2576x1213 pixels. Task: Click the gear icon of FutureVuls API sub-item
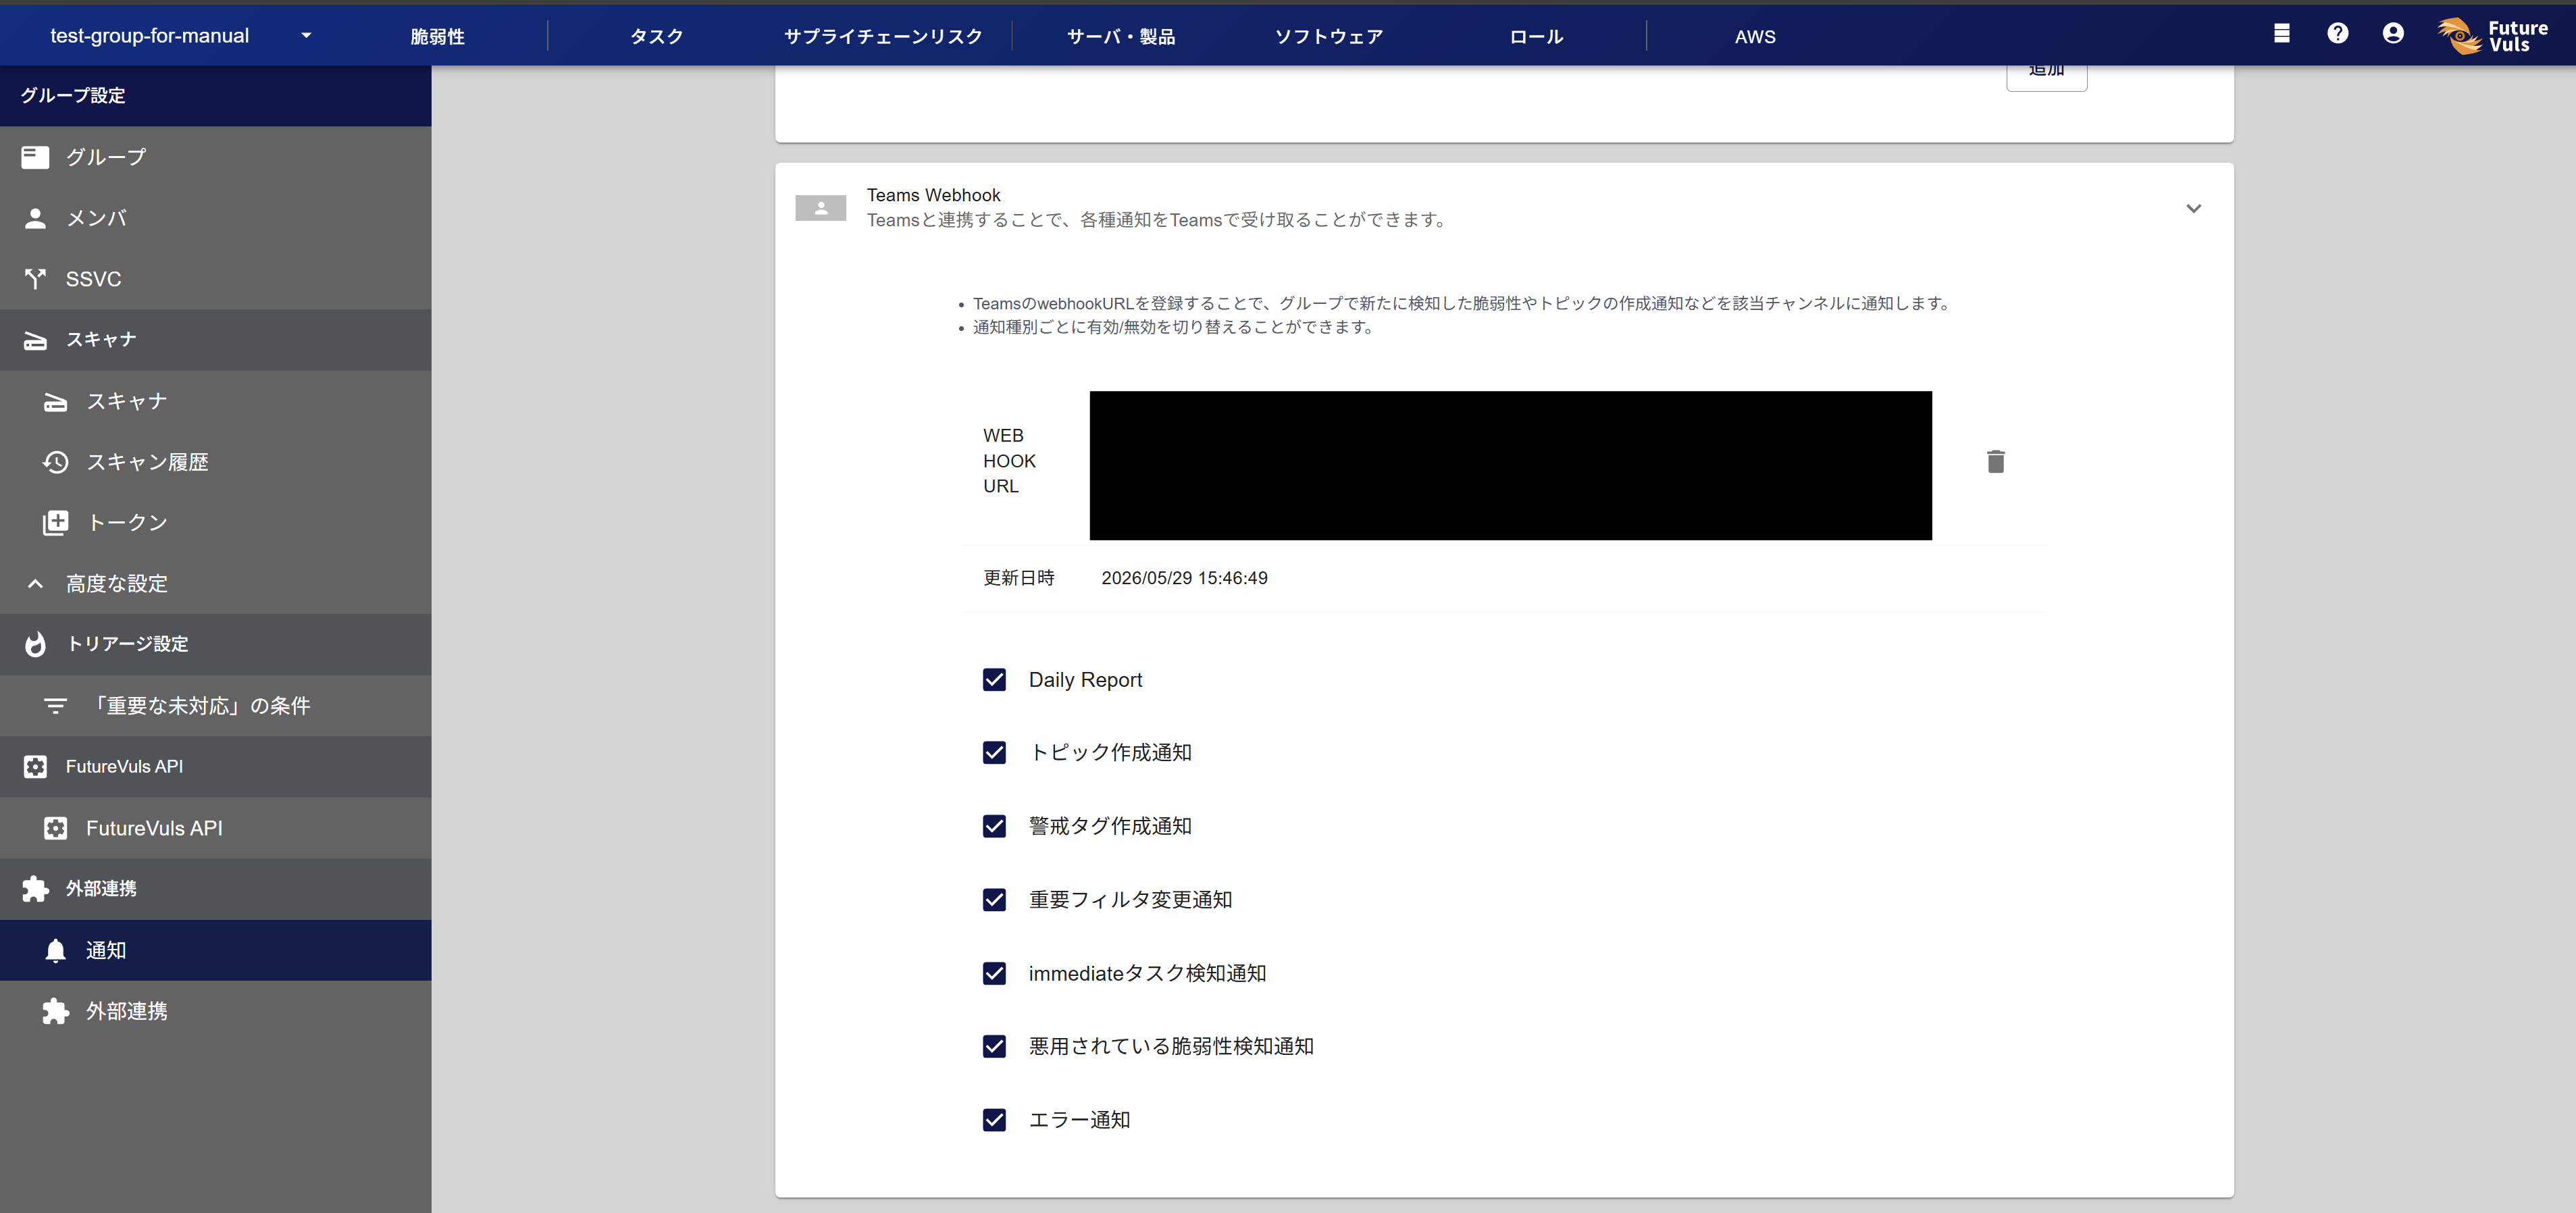[x=55, y=828]
